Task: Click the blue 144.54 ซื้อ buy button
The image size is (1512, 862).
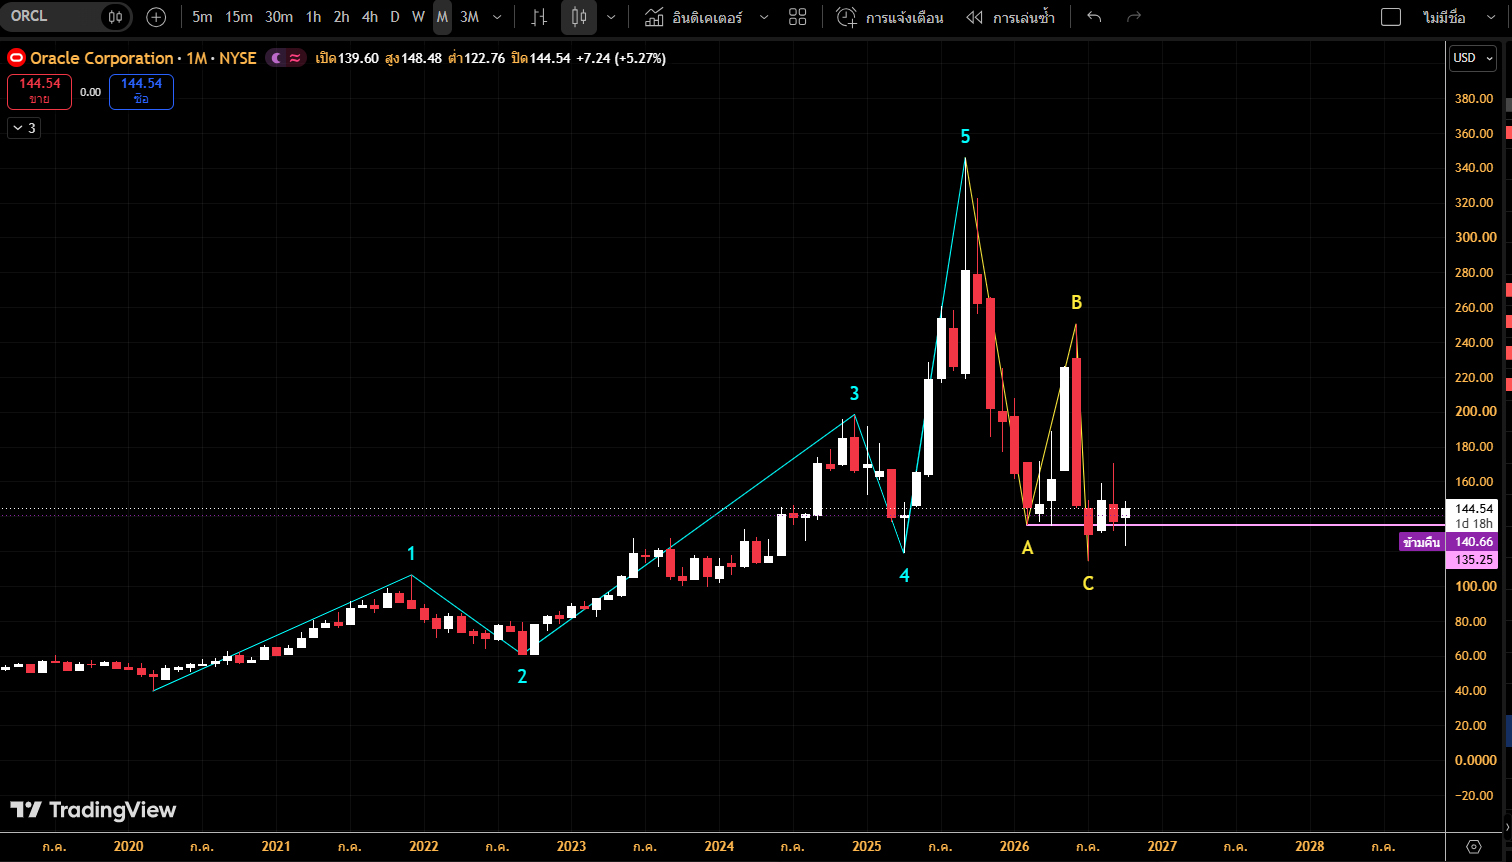Action: click(141, 92)
